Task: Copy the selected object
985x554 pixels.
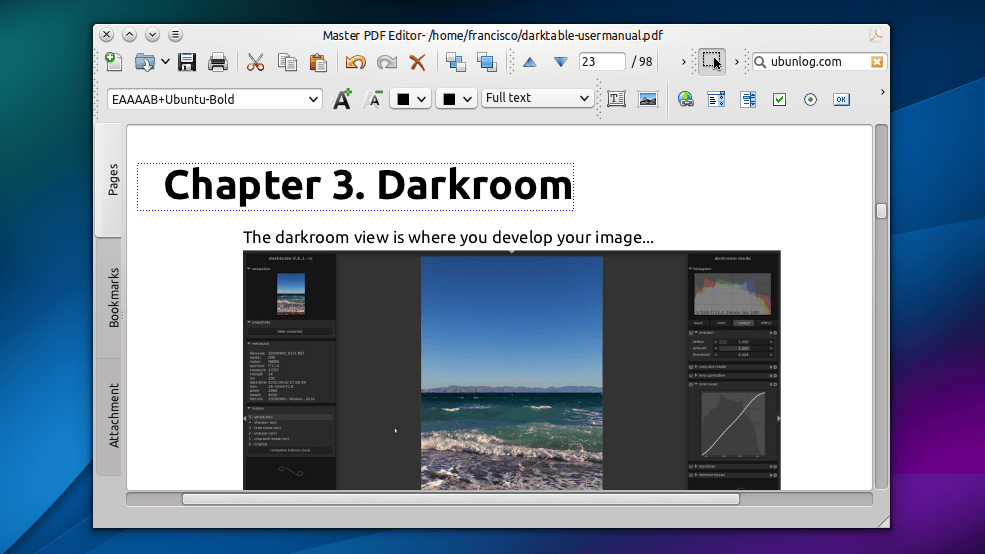Action: tap(287, 62)
